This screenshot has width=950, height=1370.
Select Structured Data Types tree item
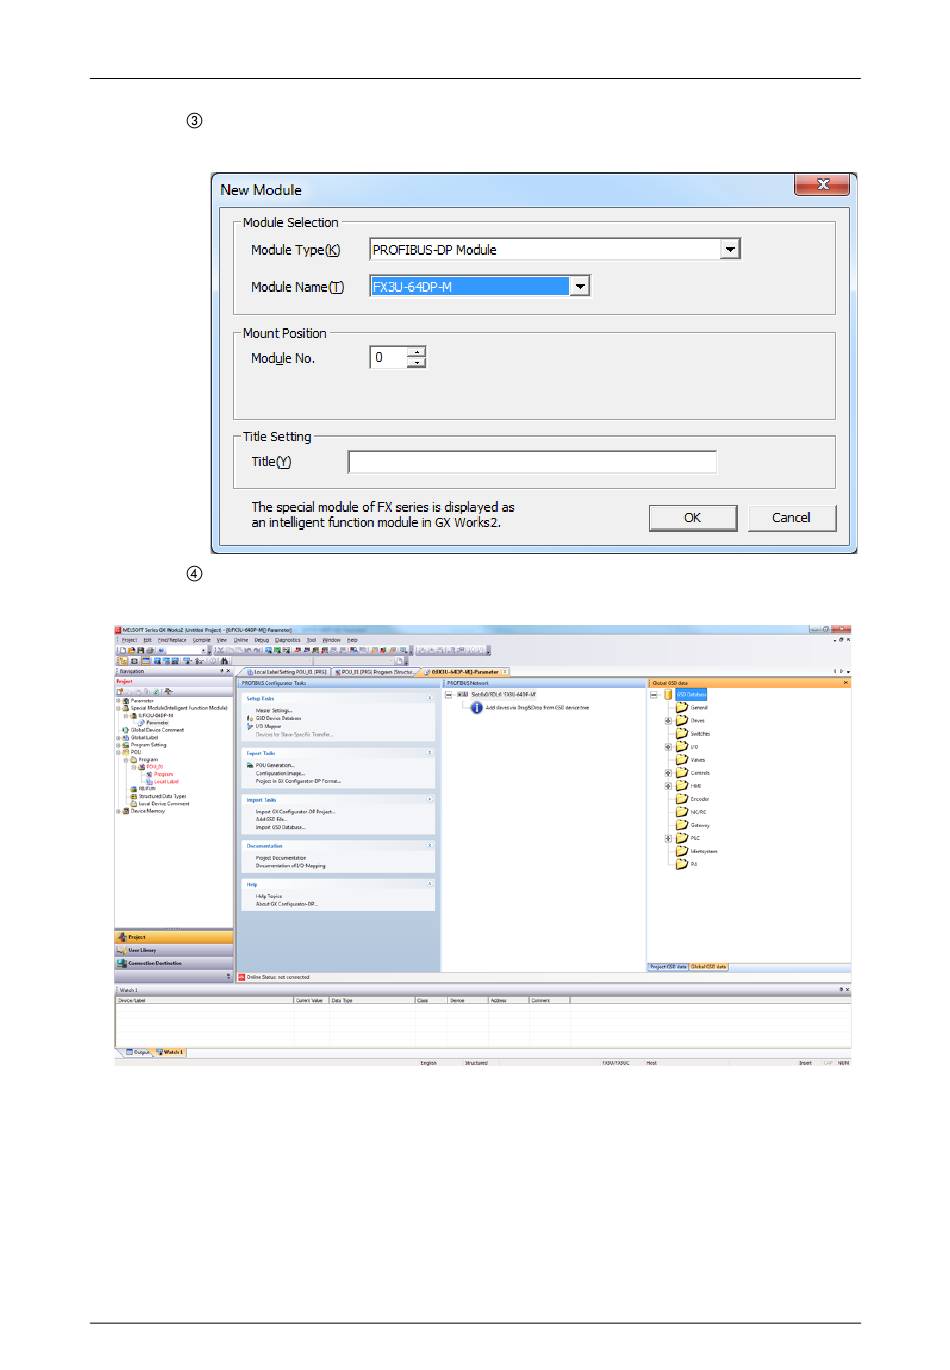[x=162, y=796]
